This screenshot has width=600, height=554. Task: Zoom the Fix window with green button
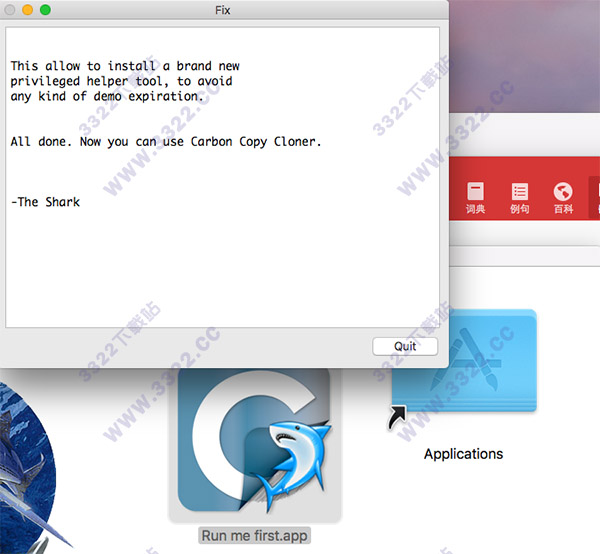(45, 10)
